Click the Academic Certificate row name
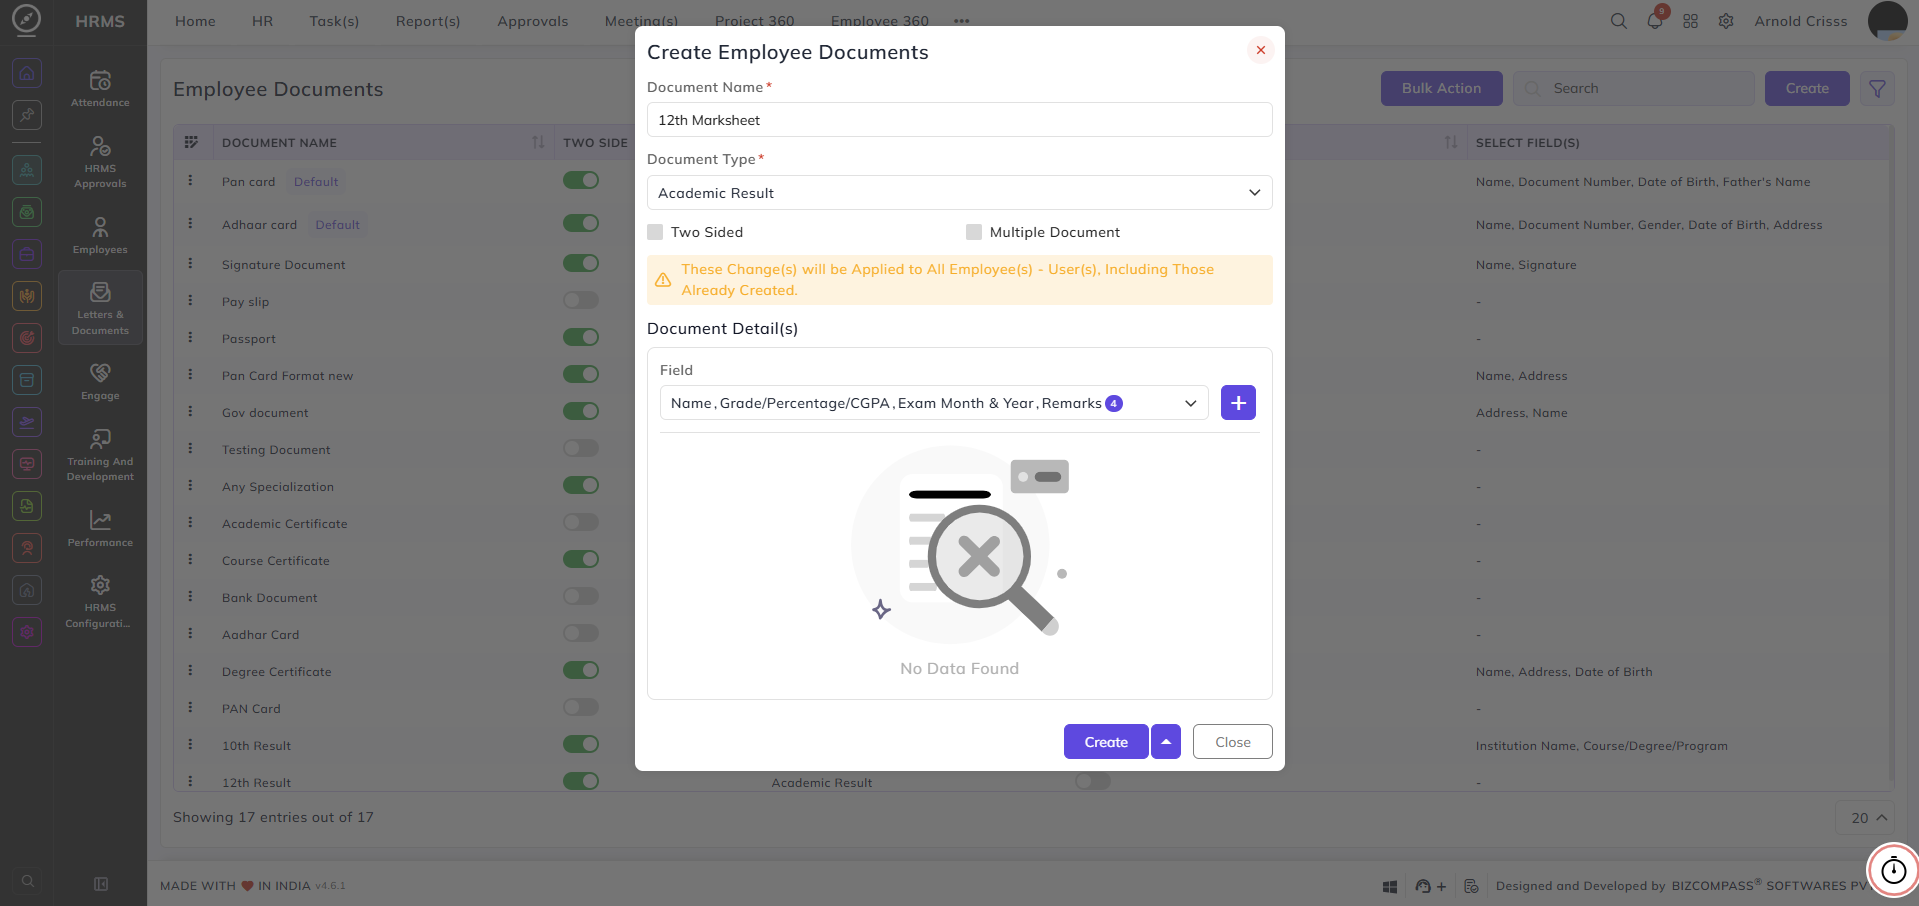 click(x=285, y=524)
